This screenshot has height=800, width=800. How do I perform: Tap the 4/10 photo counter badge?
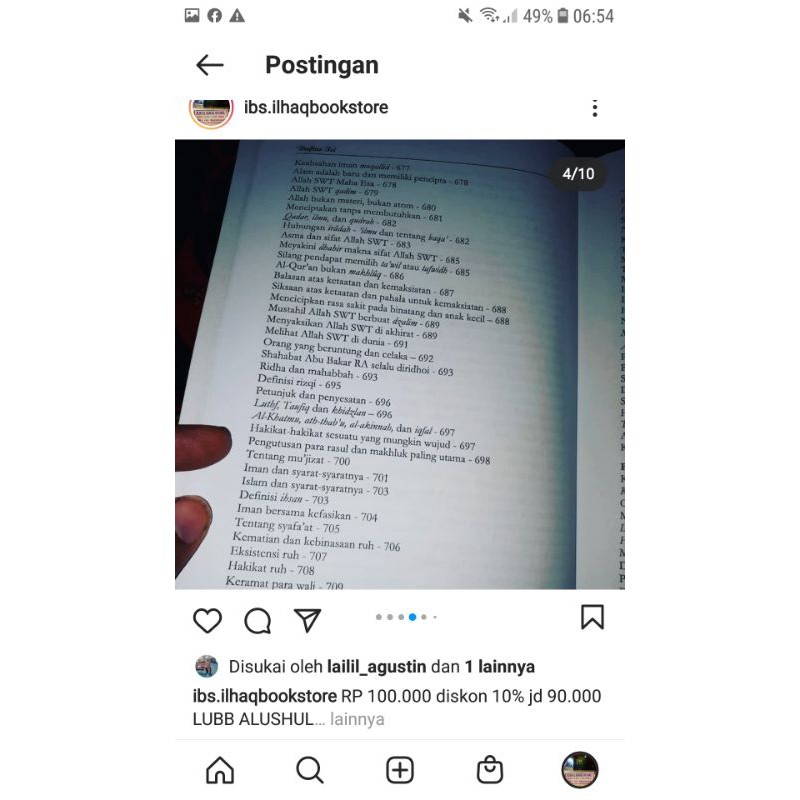click(x=578, y=174)
